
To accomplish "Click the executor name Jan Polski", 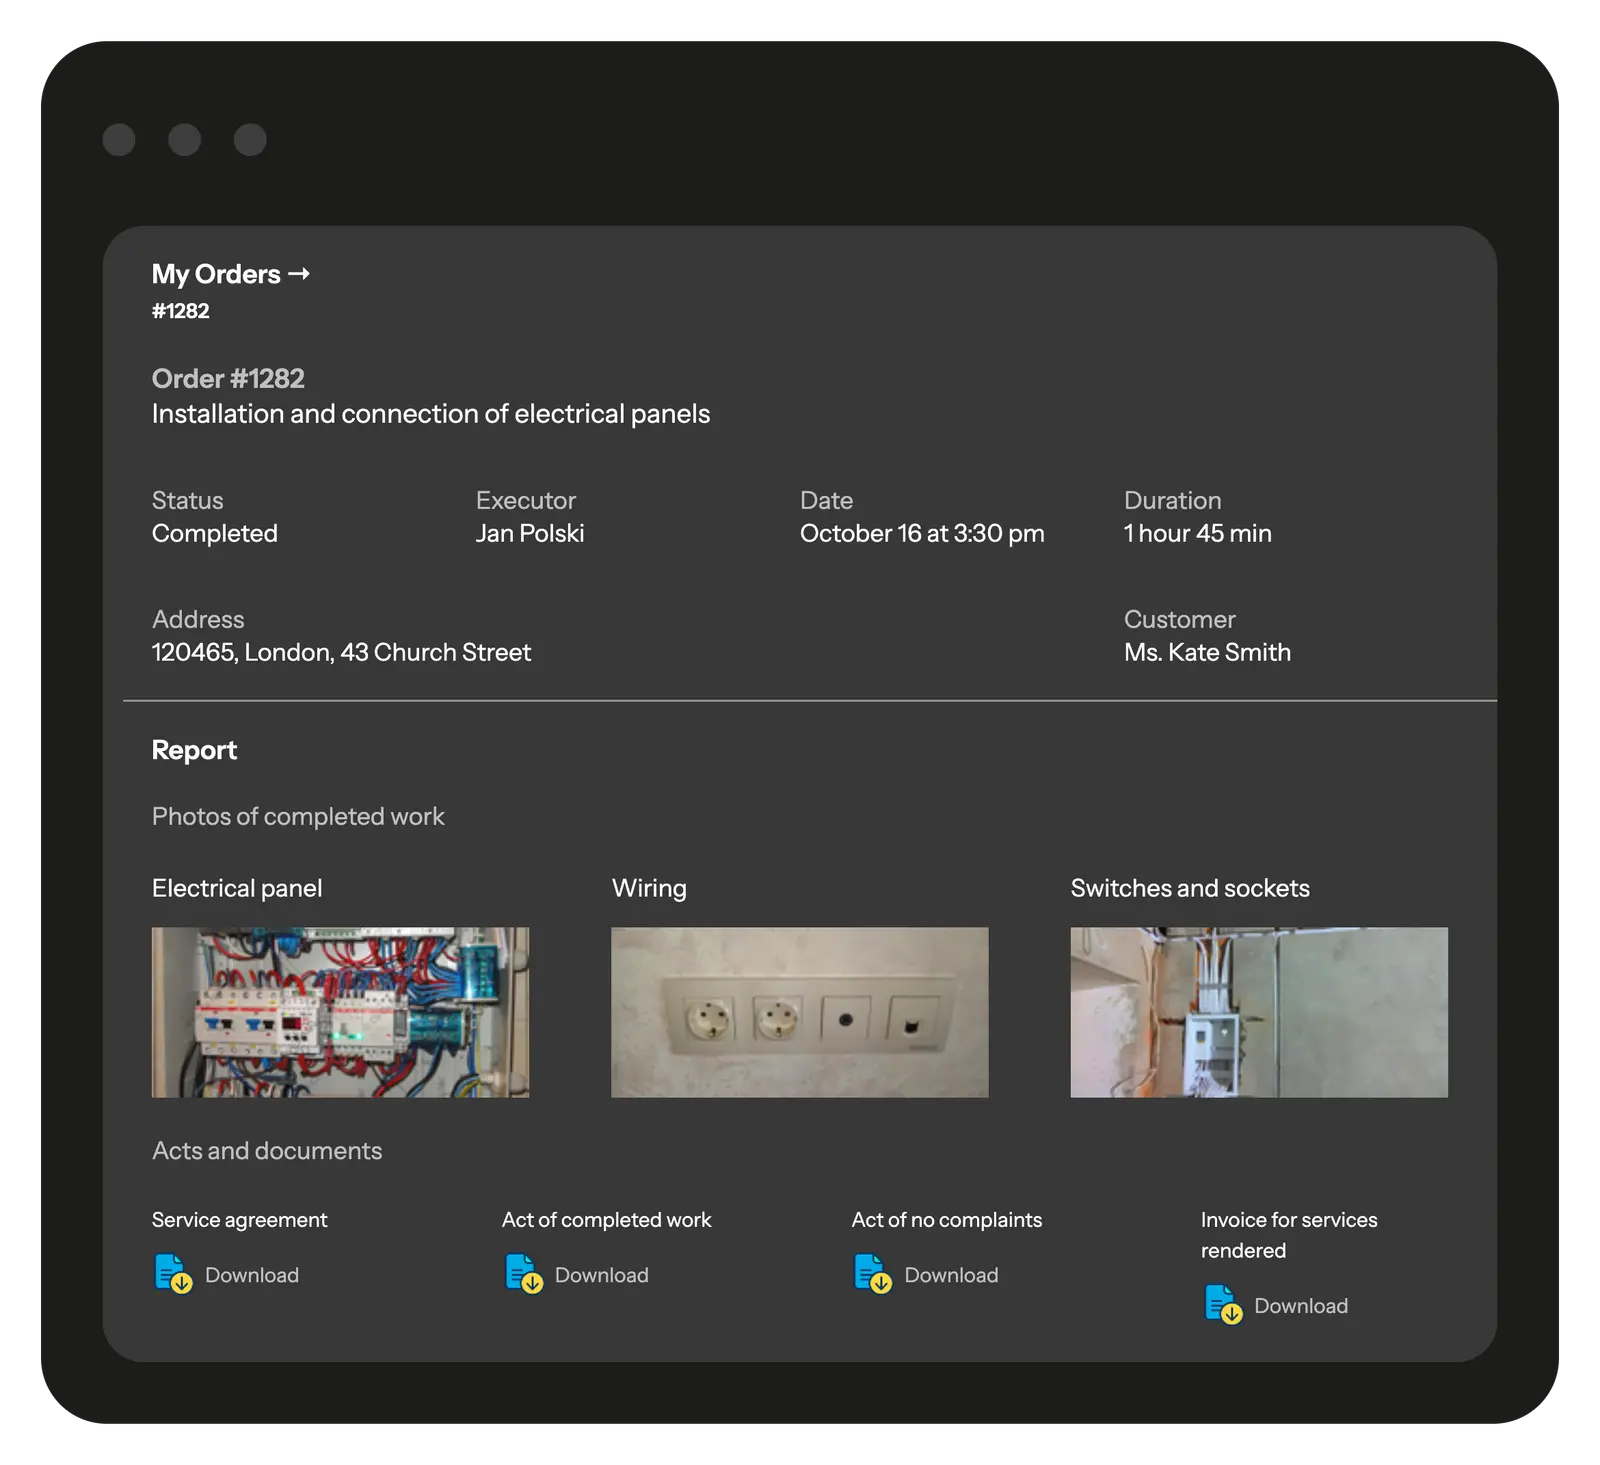I will point(530,534).
